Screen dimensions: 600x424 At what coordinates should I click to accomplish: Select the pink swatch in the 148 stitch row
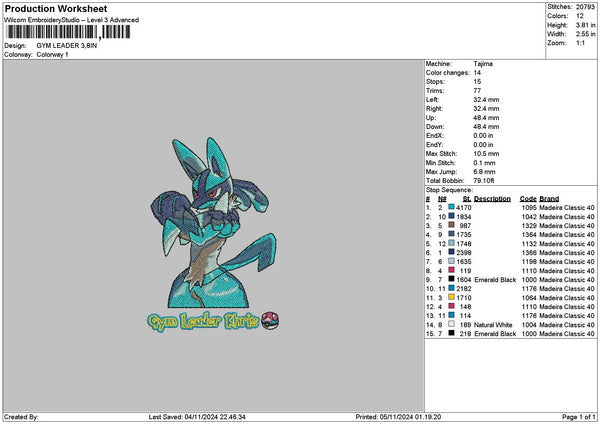tap(452, 306)
